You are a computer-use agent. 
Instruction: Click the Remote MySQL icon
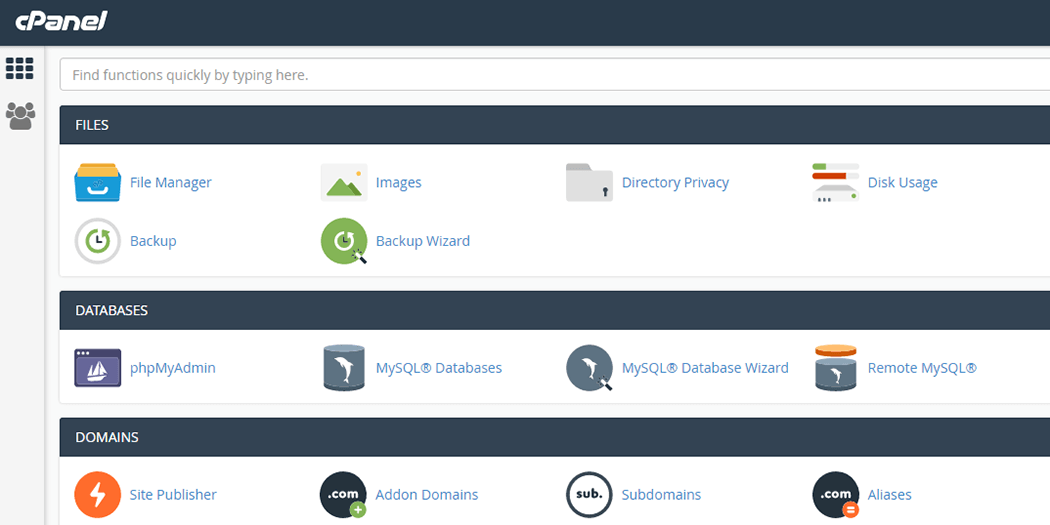(835, 368)
